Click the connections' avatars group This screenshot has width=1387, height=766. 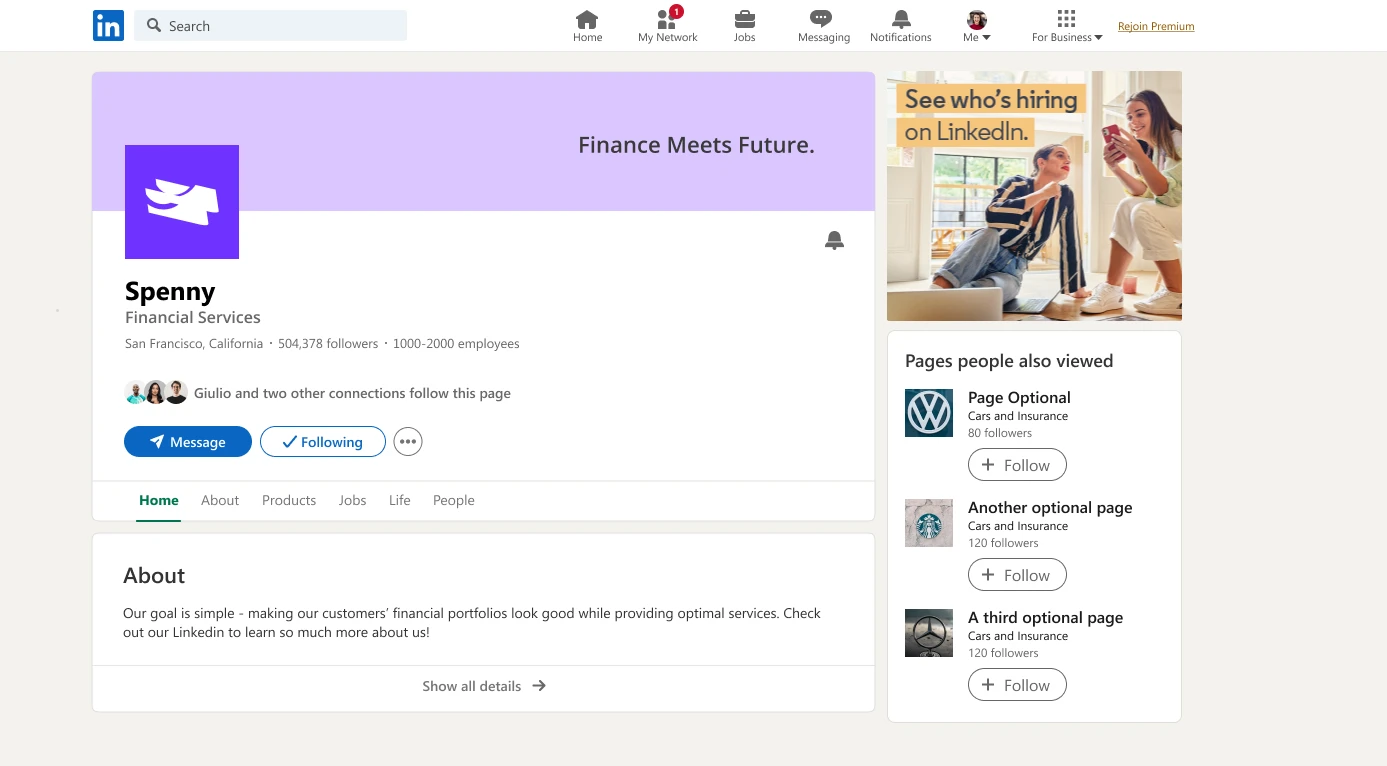[x=157, y=393]
